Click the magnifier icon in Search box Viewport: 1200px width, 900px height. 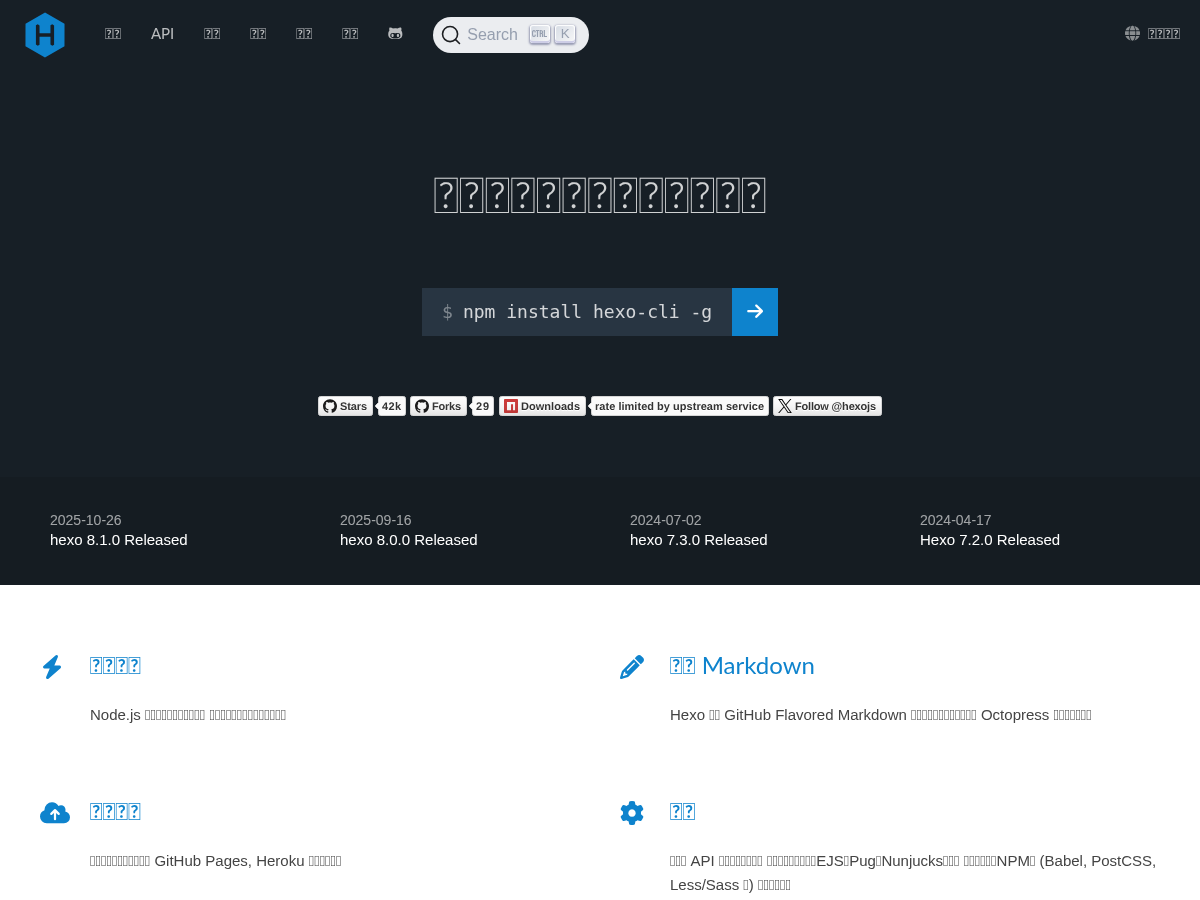[x=451, y=35]
